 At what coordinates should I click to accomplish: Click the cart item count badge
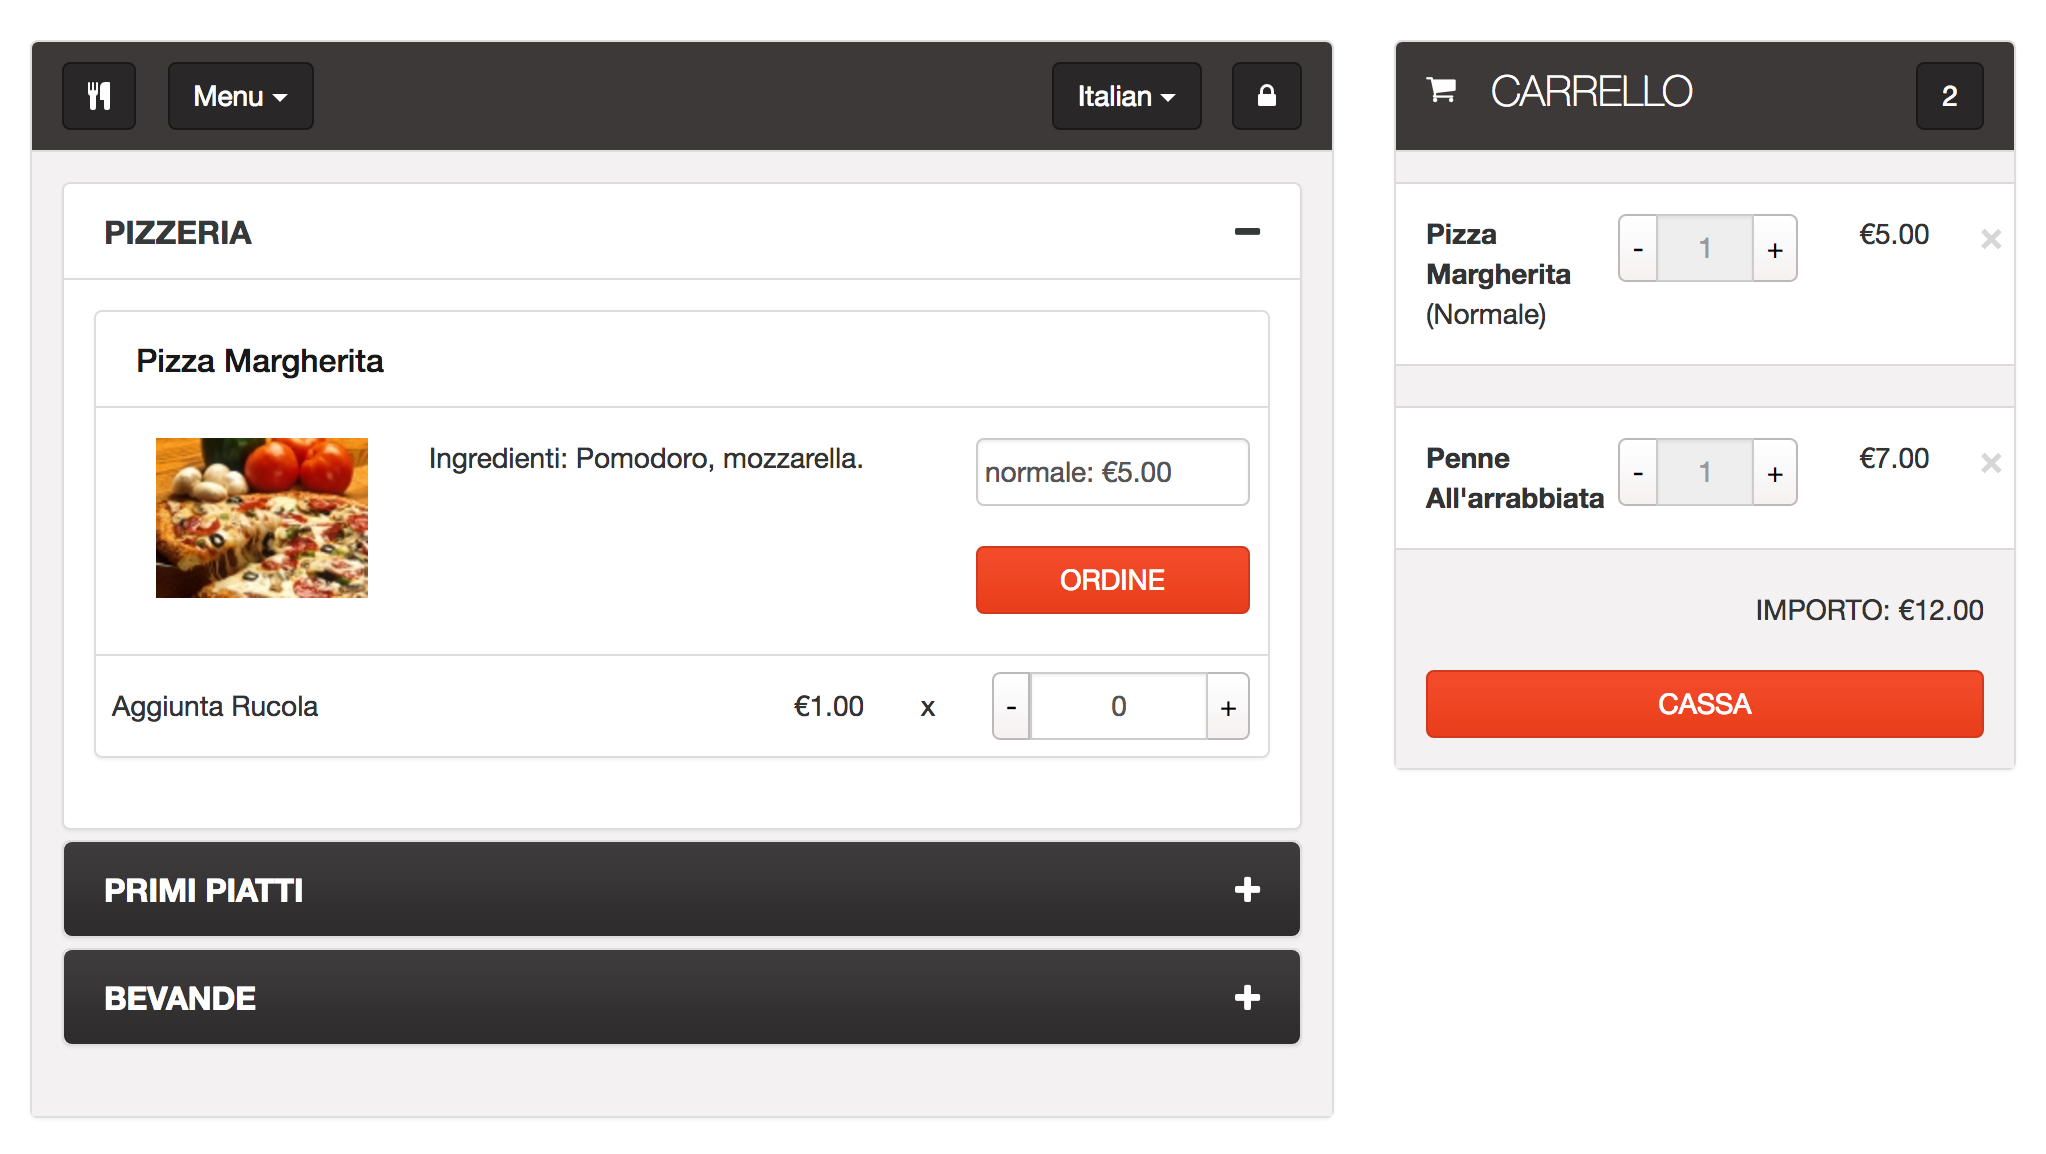(1949, 96)
